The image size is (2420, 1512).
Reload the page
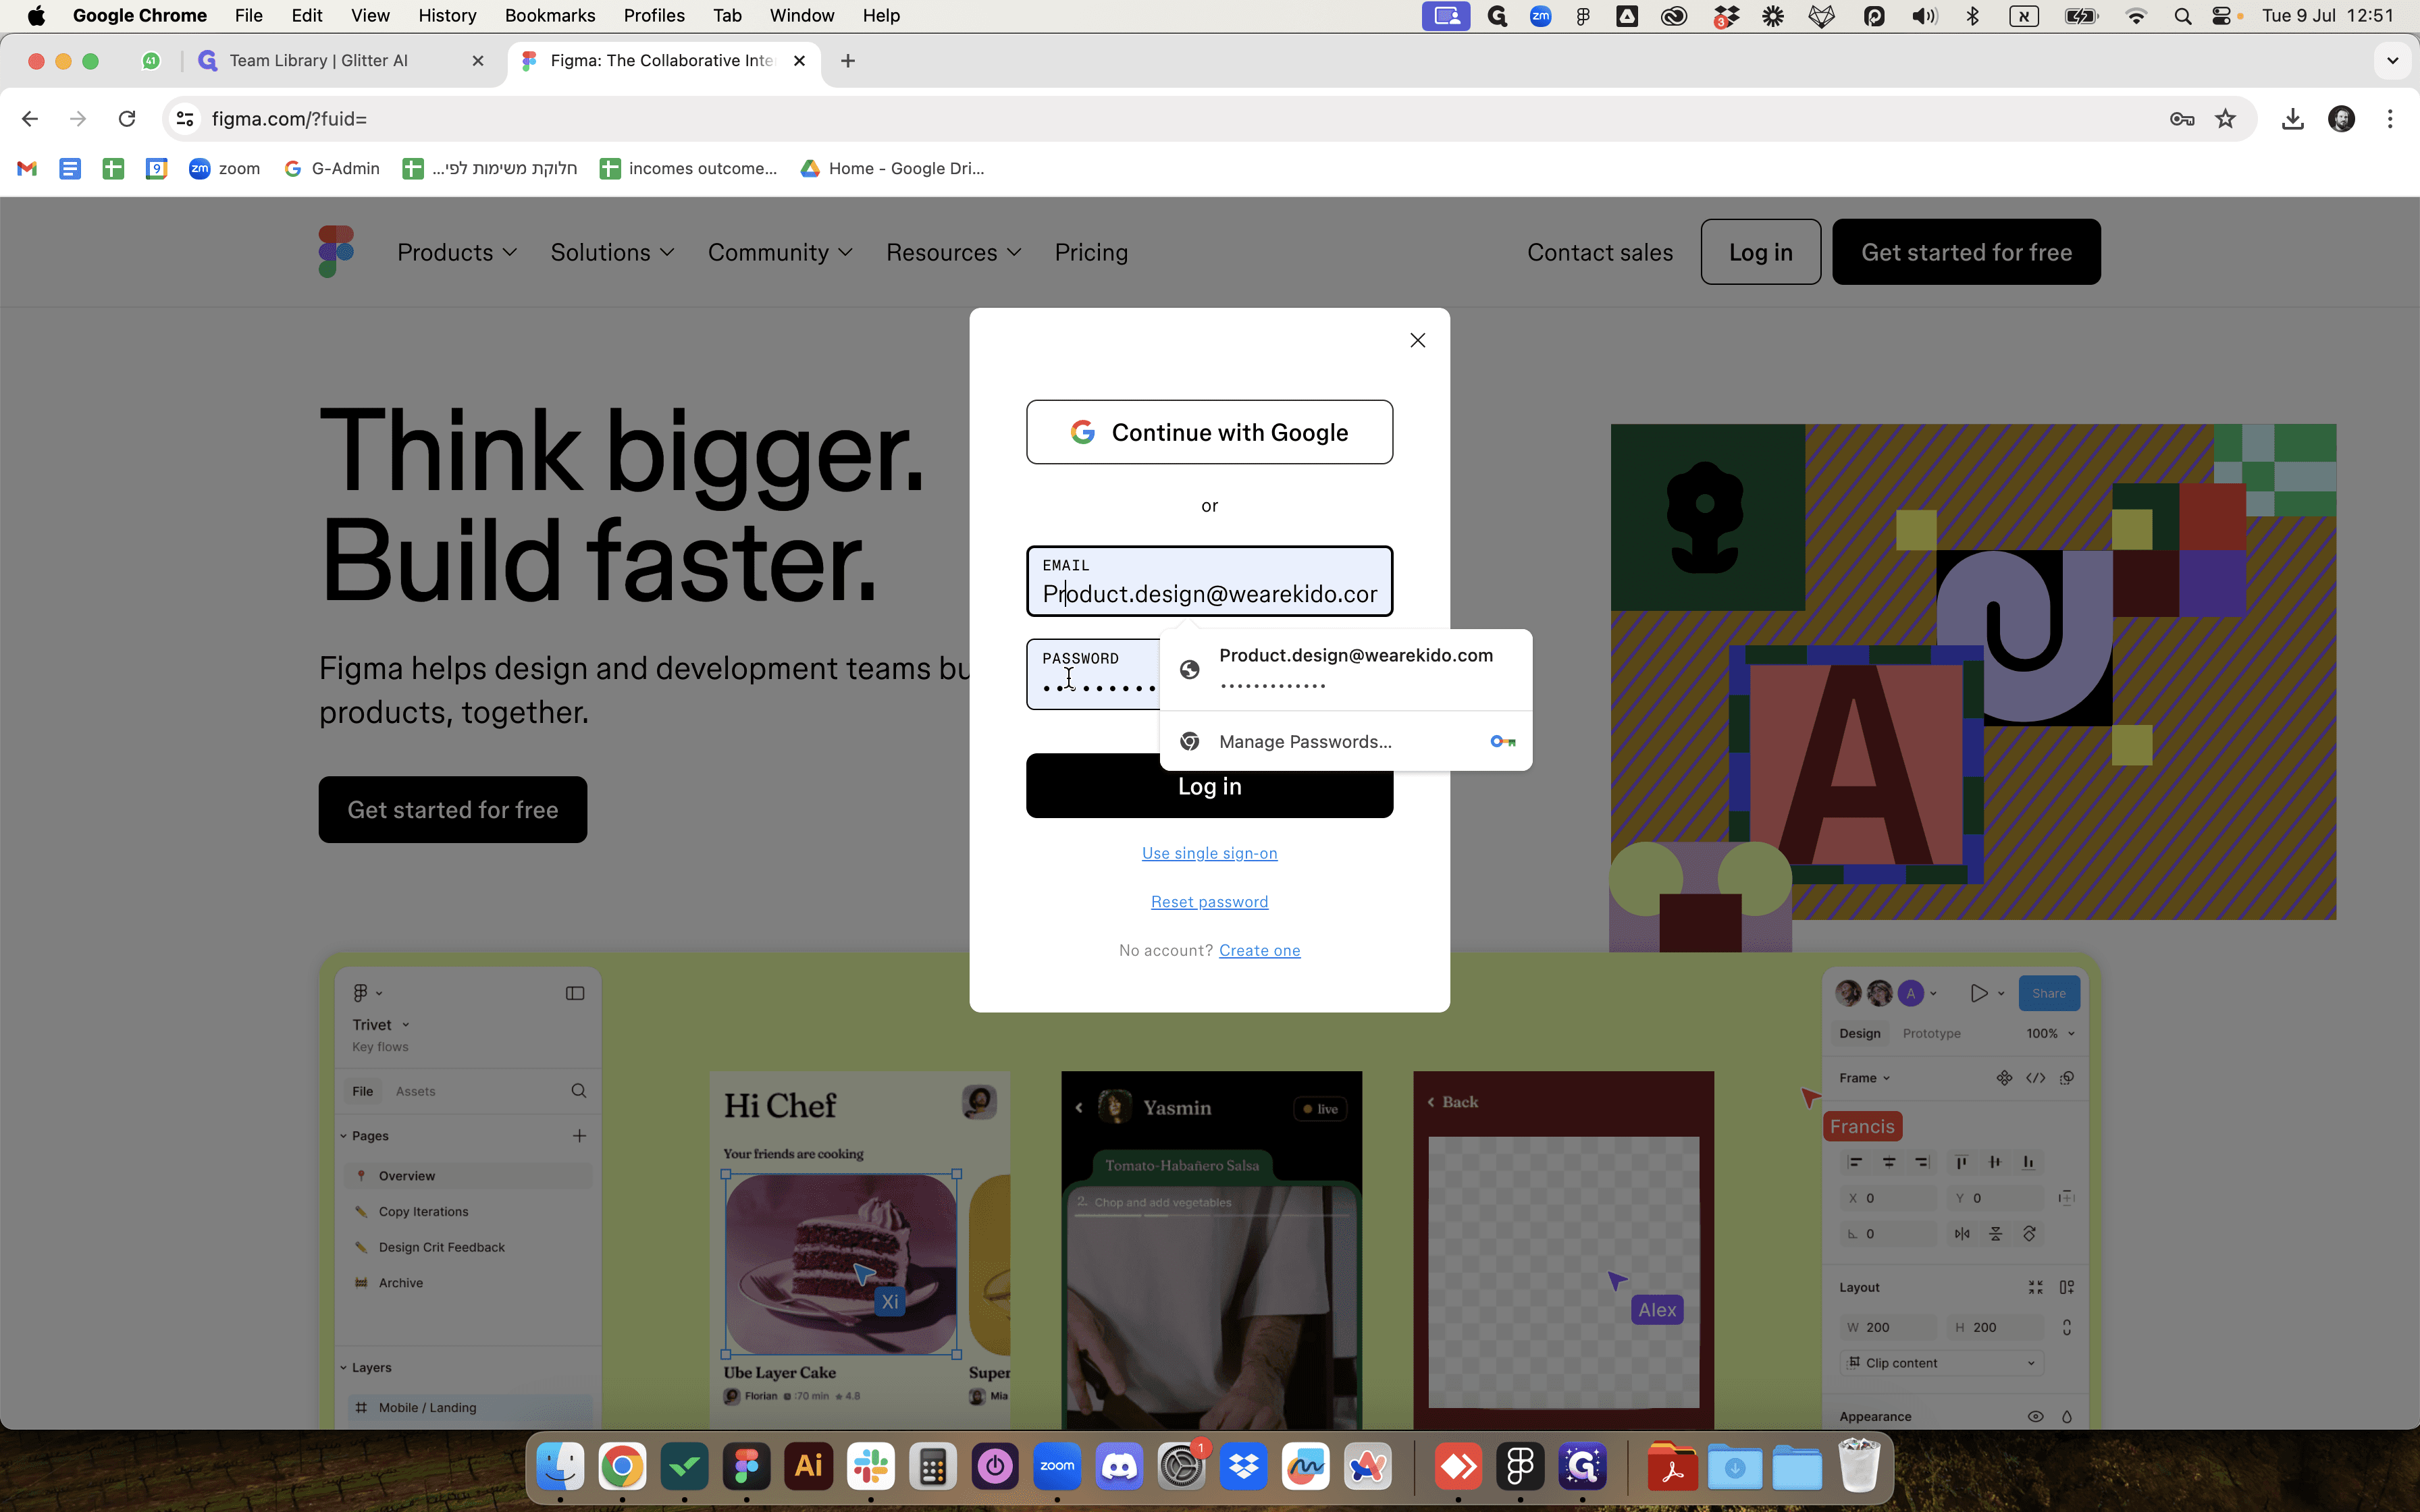tap(127, 119)
